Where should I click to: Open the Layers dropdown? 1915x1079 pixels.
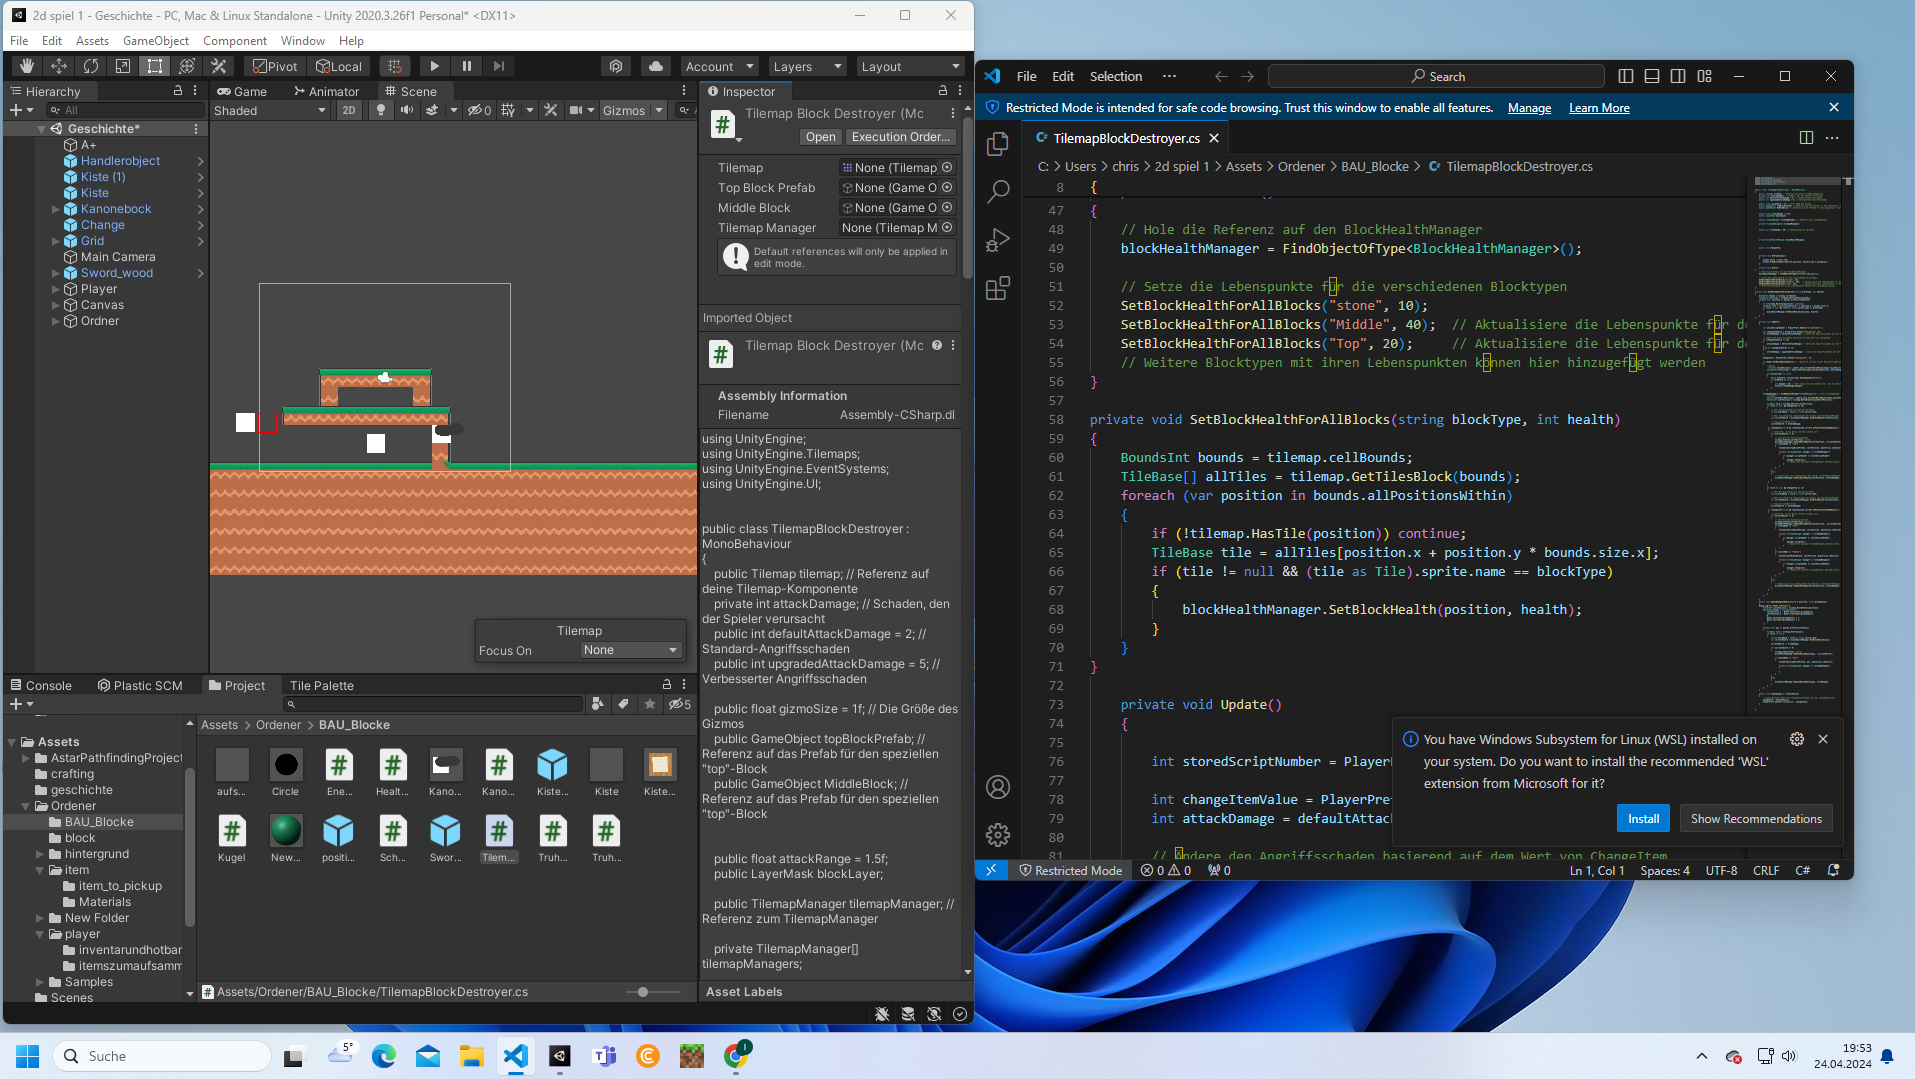point(808,66)
